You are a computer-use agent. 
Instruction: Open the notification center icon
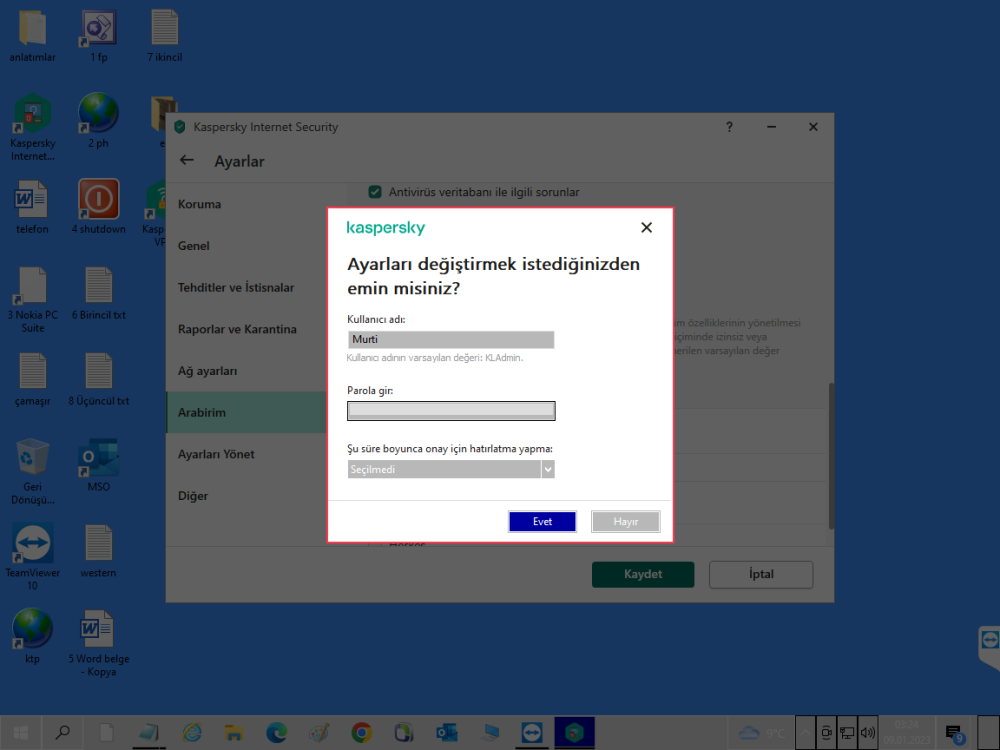(x=955, y=733)
